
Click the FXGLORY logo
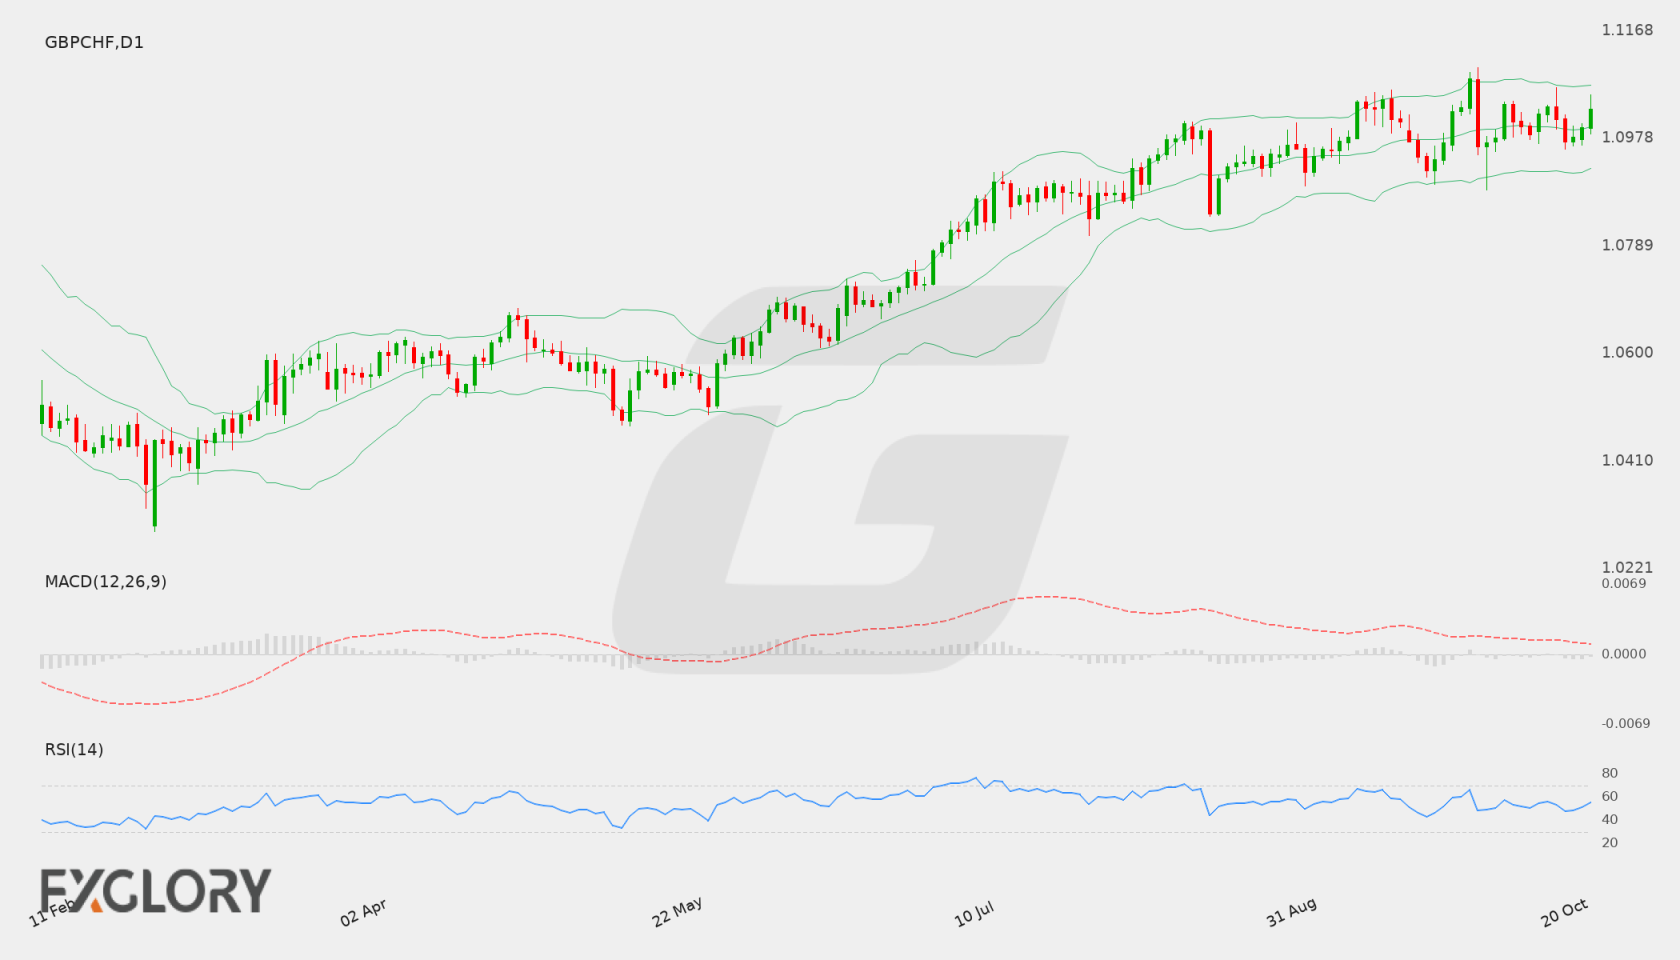(x=156, y=890)
